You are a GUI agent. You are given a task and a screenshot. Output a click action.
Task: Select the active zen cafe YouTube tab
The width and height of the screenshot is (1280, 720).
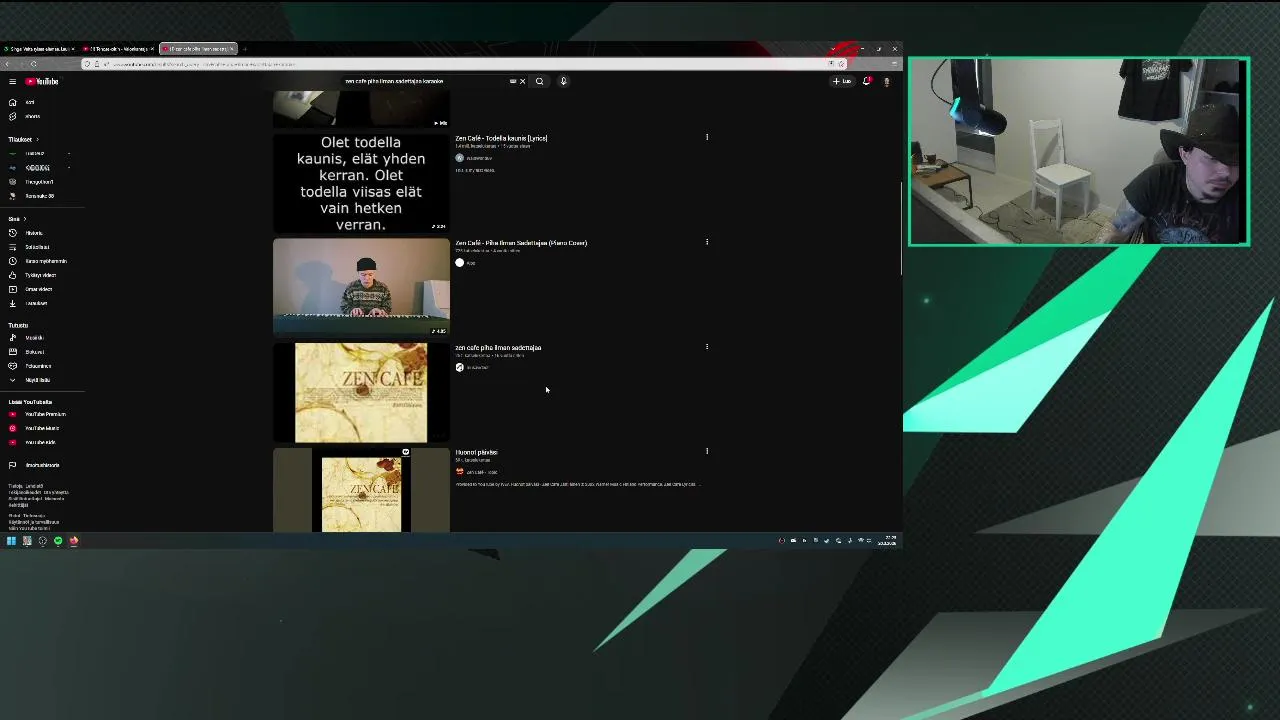point(198,49)
